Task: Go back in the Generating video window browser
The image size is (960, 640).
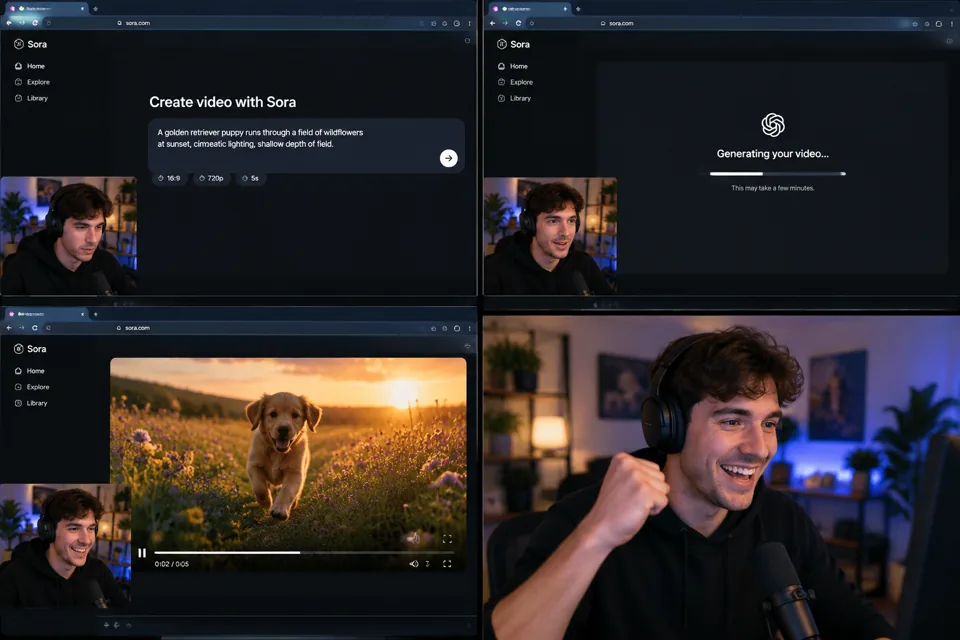Action: [x=492, y=23]
